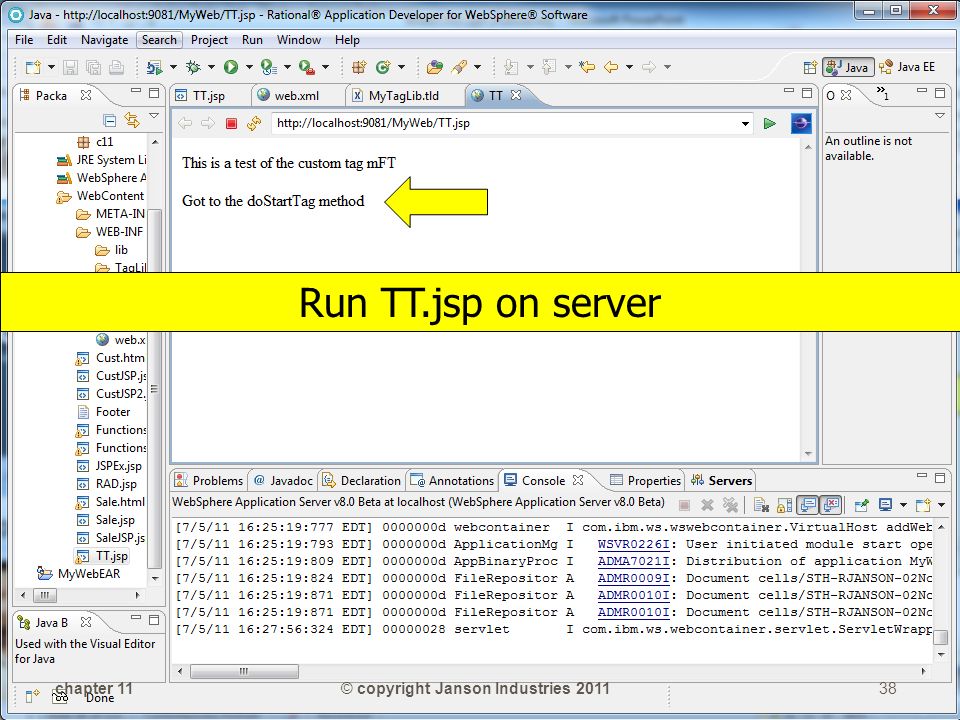Open the Navigate menu
This screenshot has width=960, height=720.
[105, 40]
